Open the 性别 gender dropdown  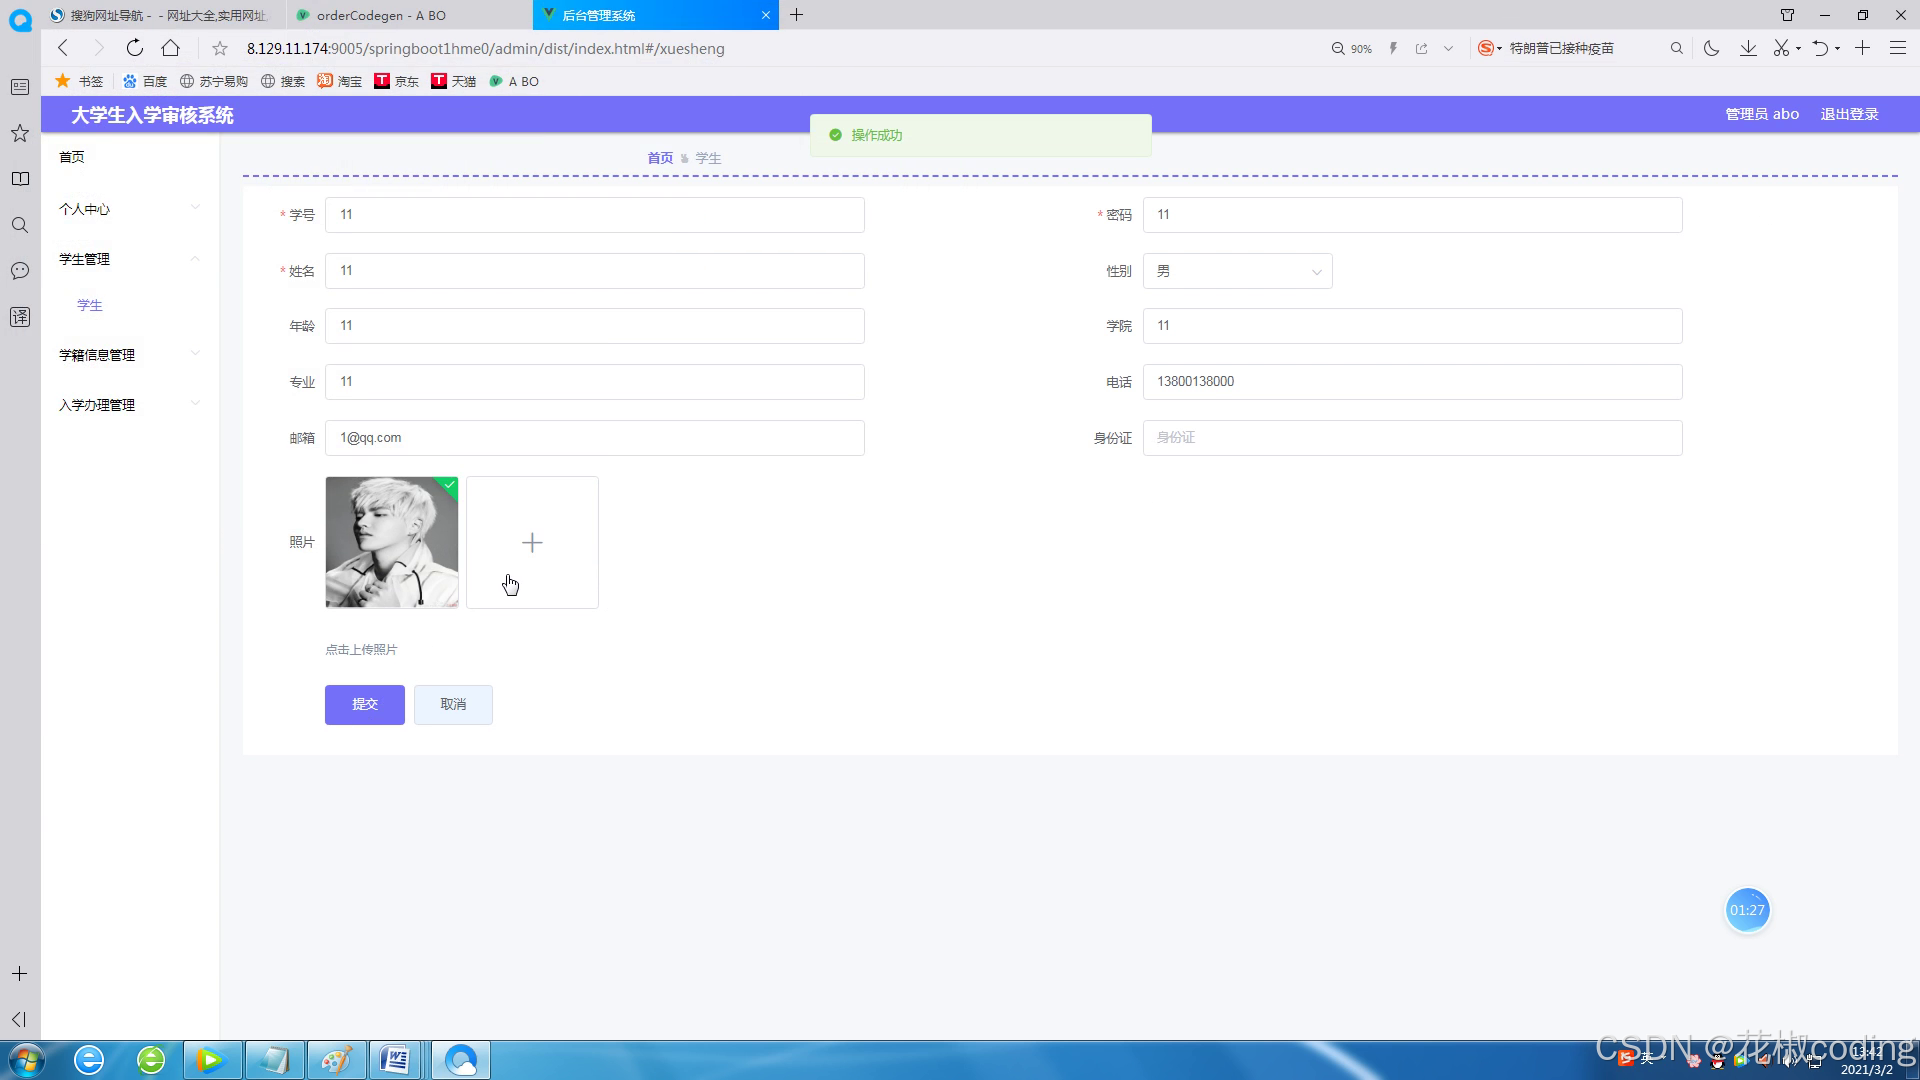pos(1237,271)
